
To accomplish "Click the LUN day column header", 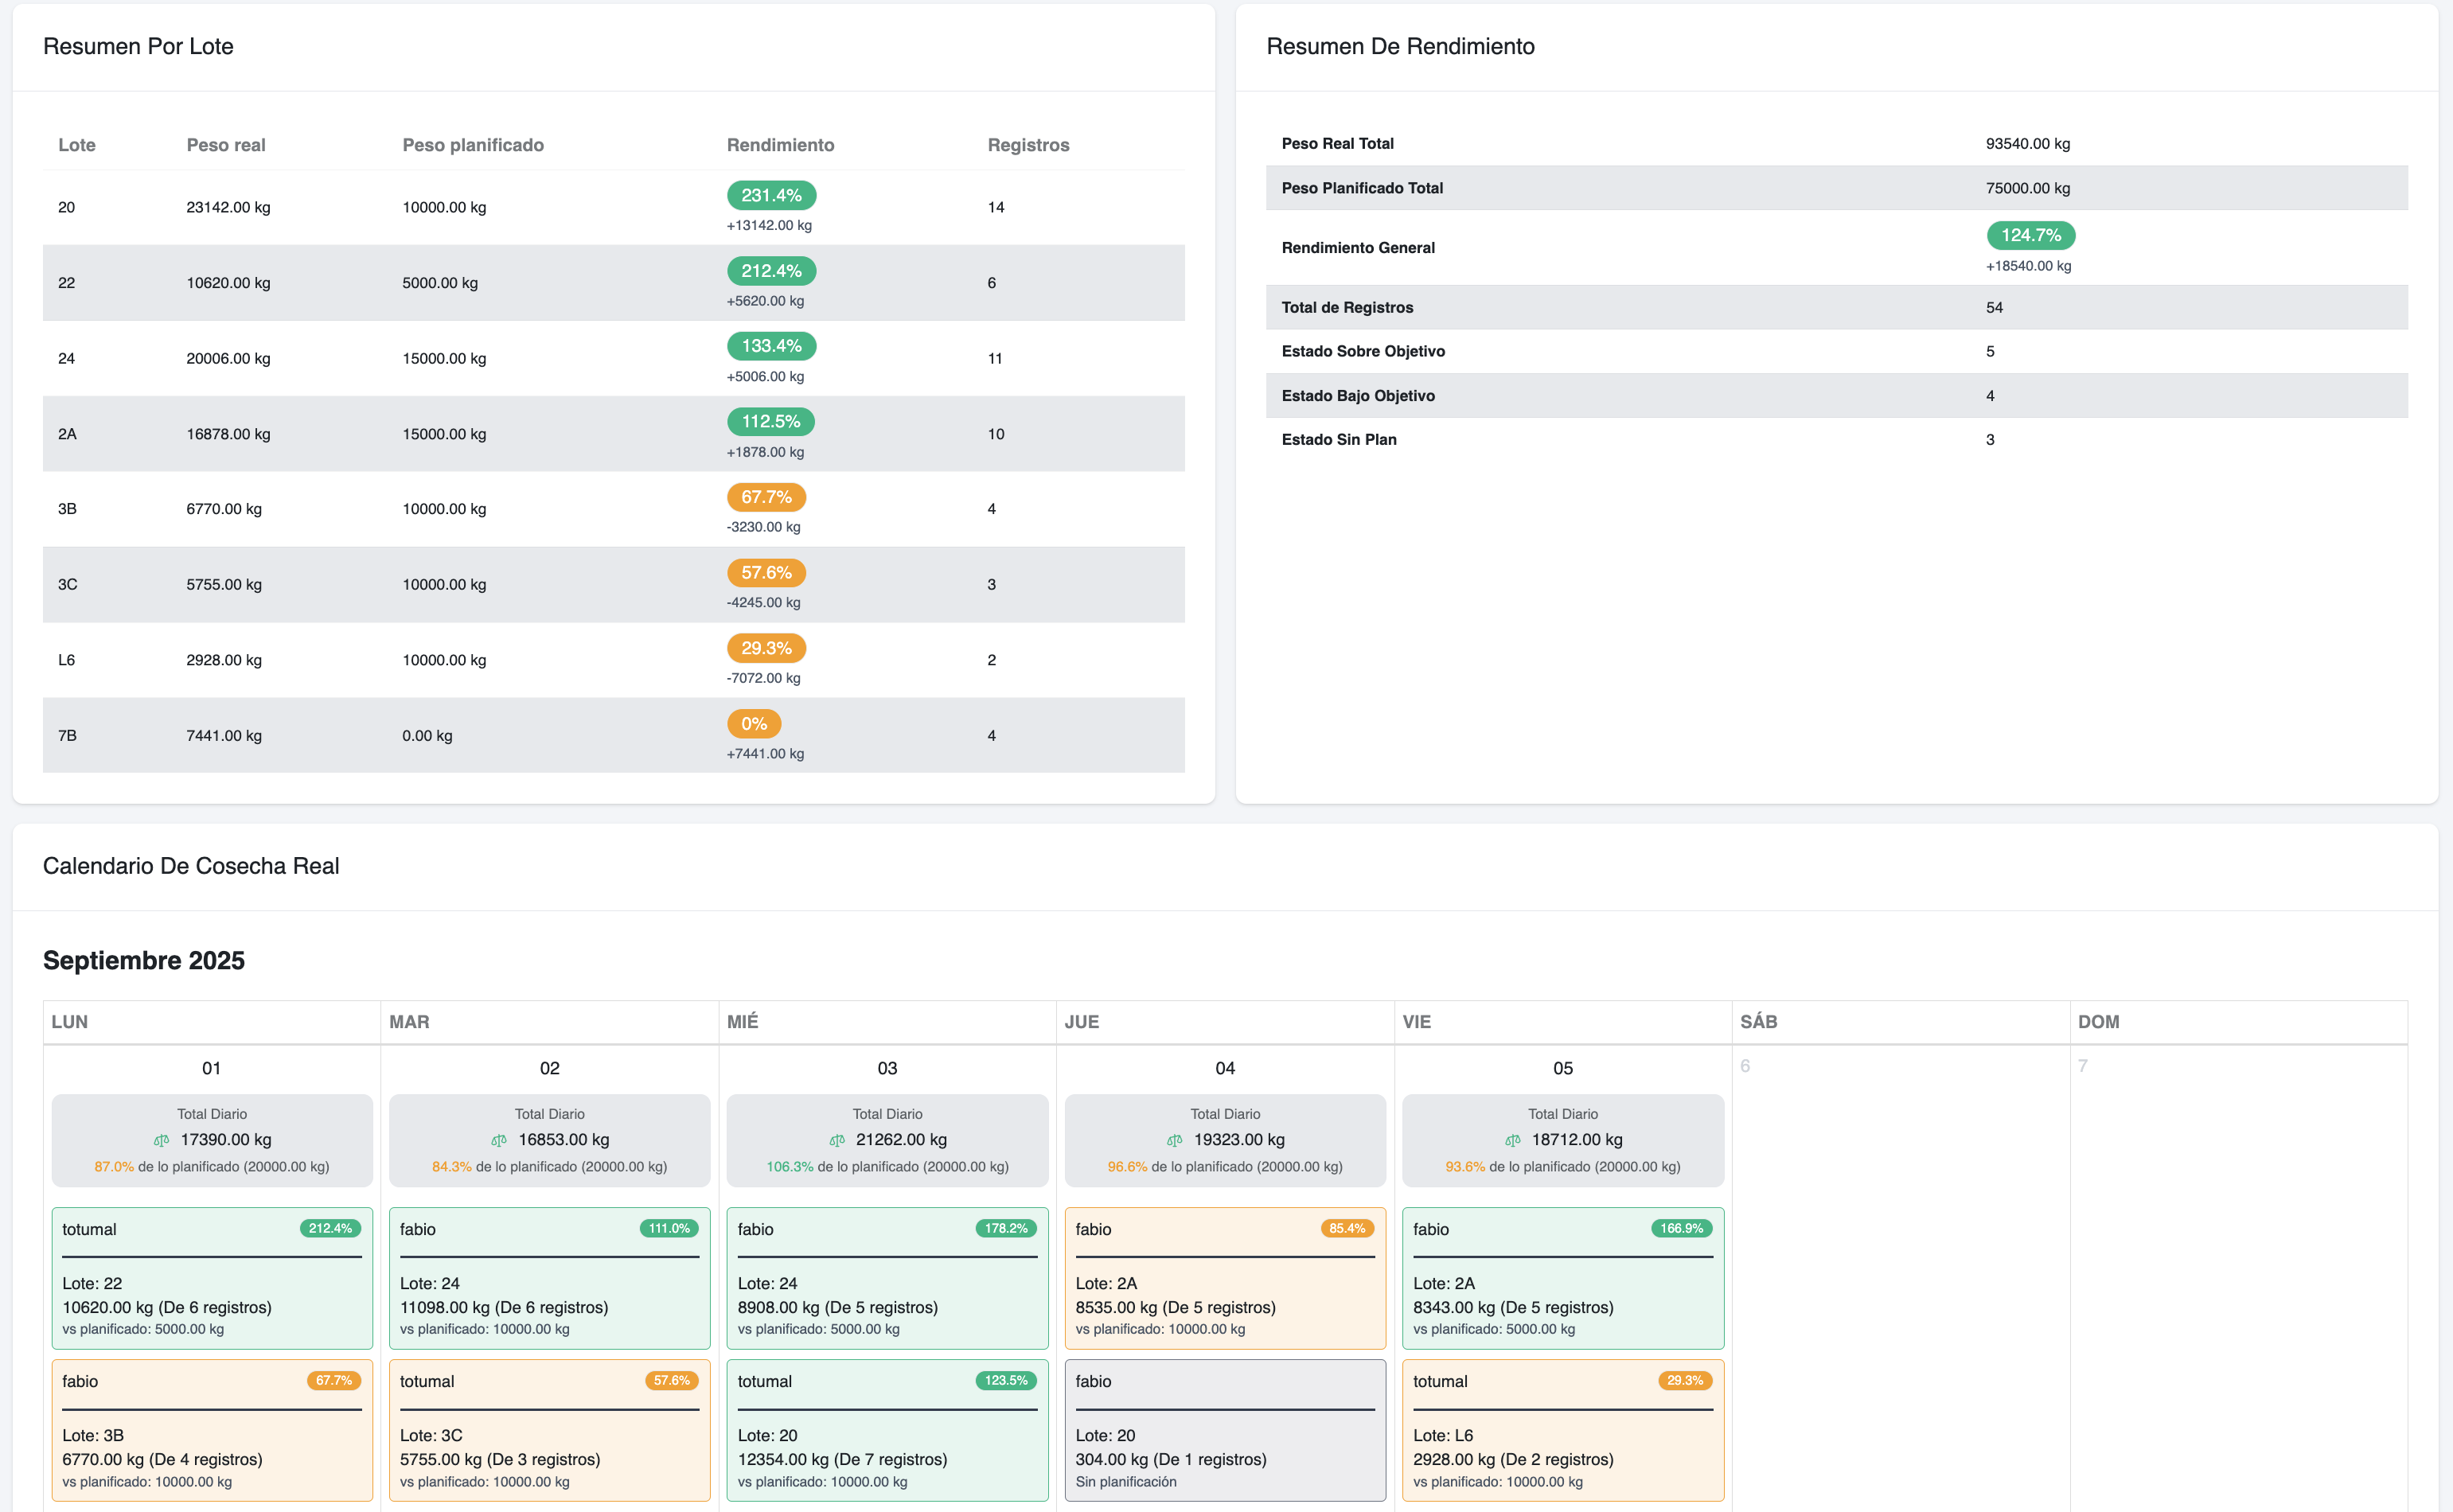I will [70, 1021].
